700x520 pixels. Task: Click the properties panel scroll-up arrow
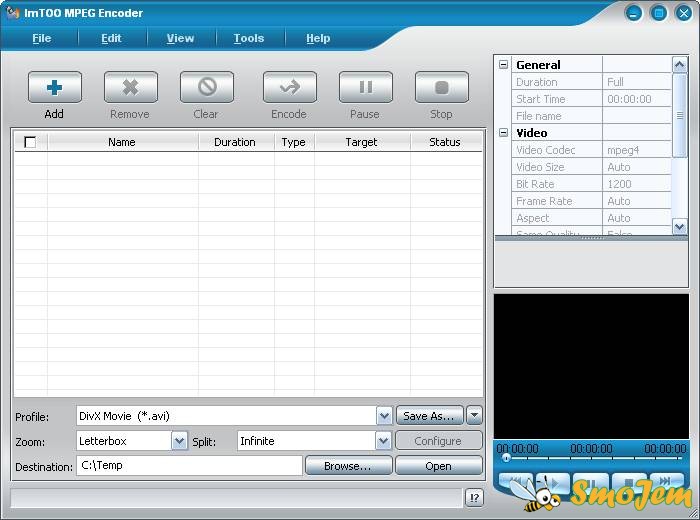click(679, 65)
